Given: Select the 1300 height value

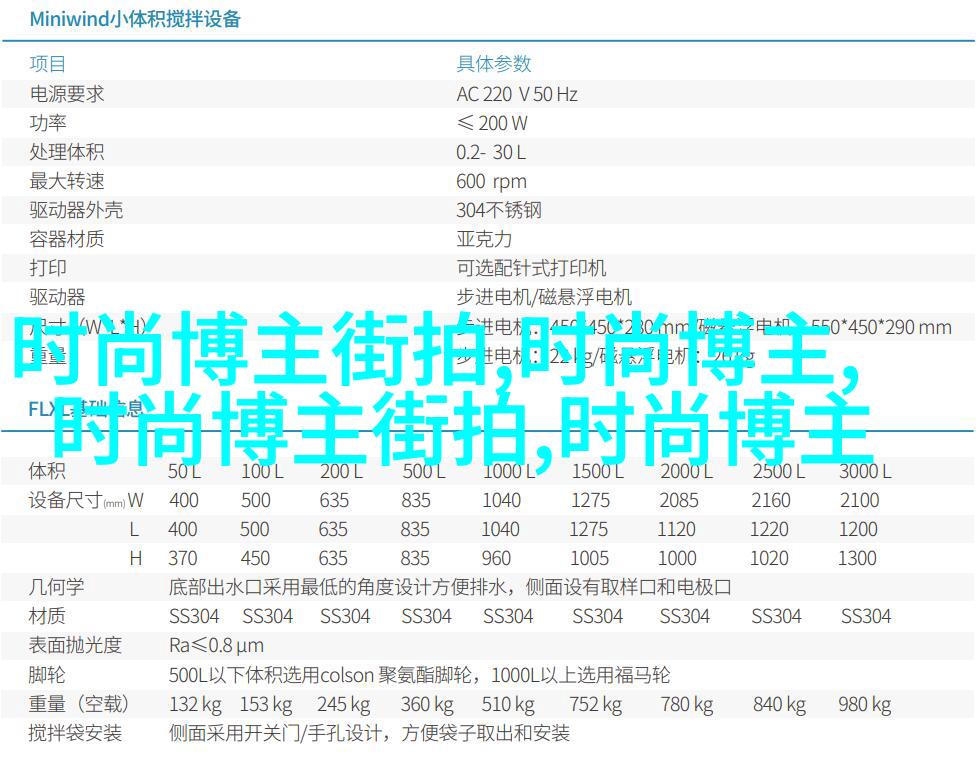Looking at the screenshot, I should 858,558.
